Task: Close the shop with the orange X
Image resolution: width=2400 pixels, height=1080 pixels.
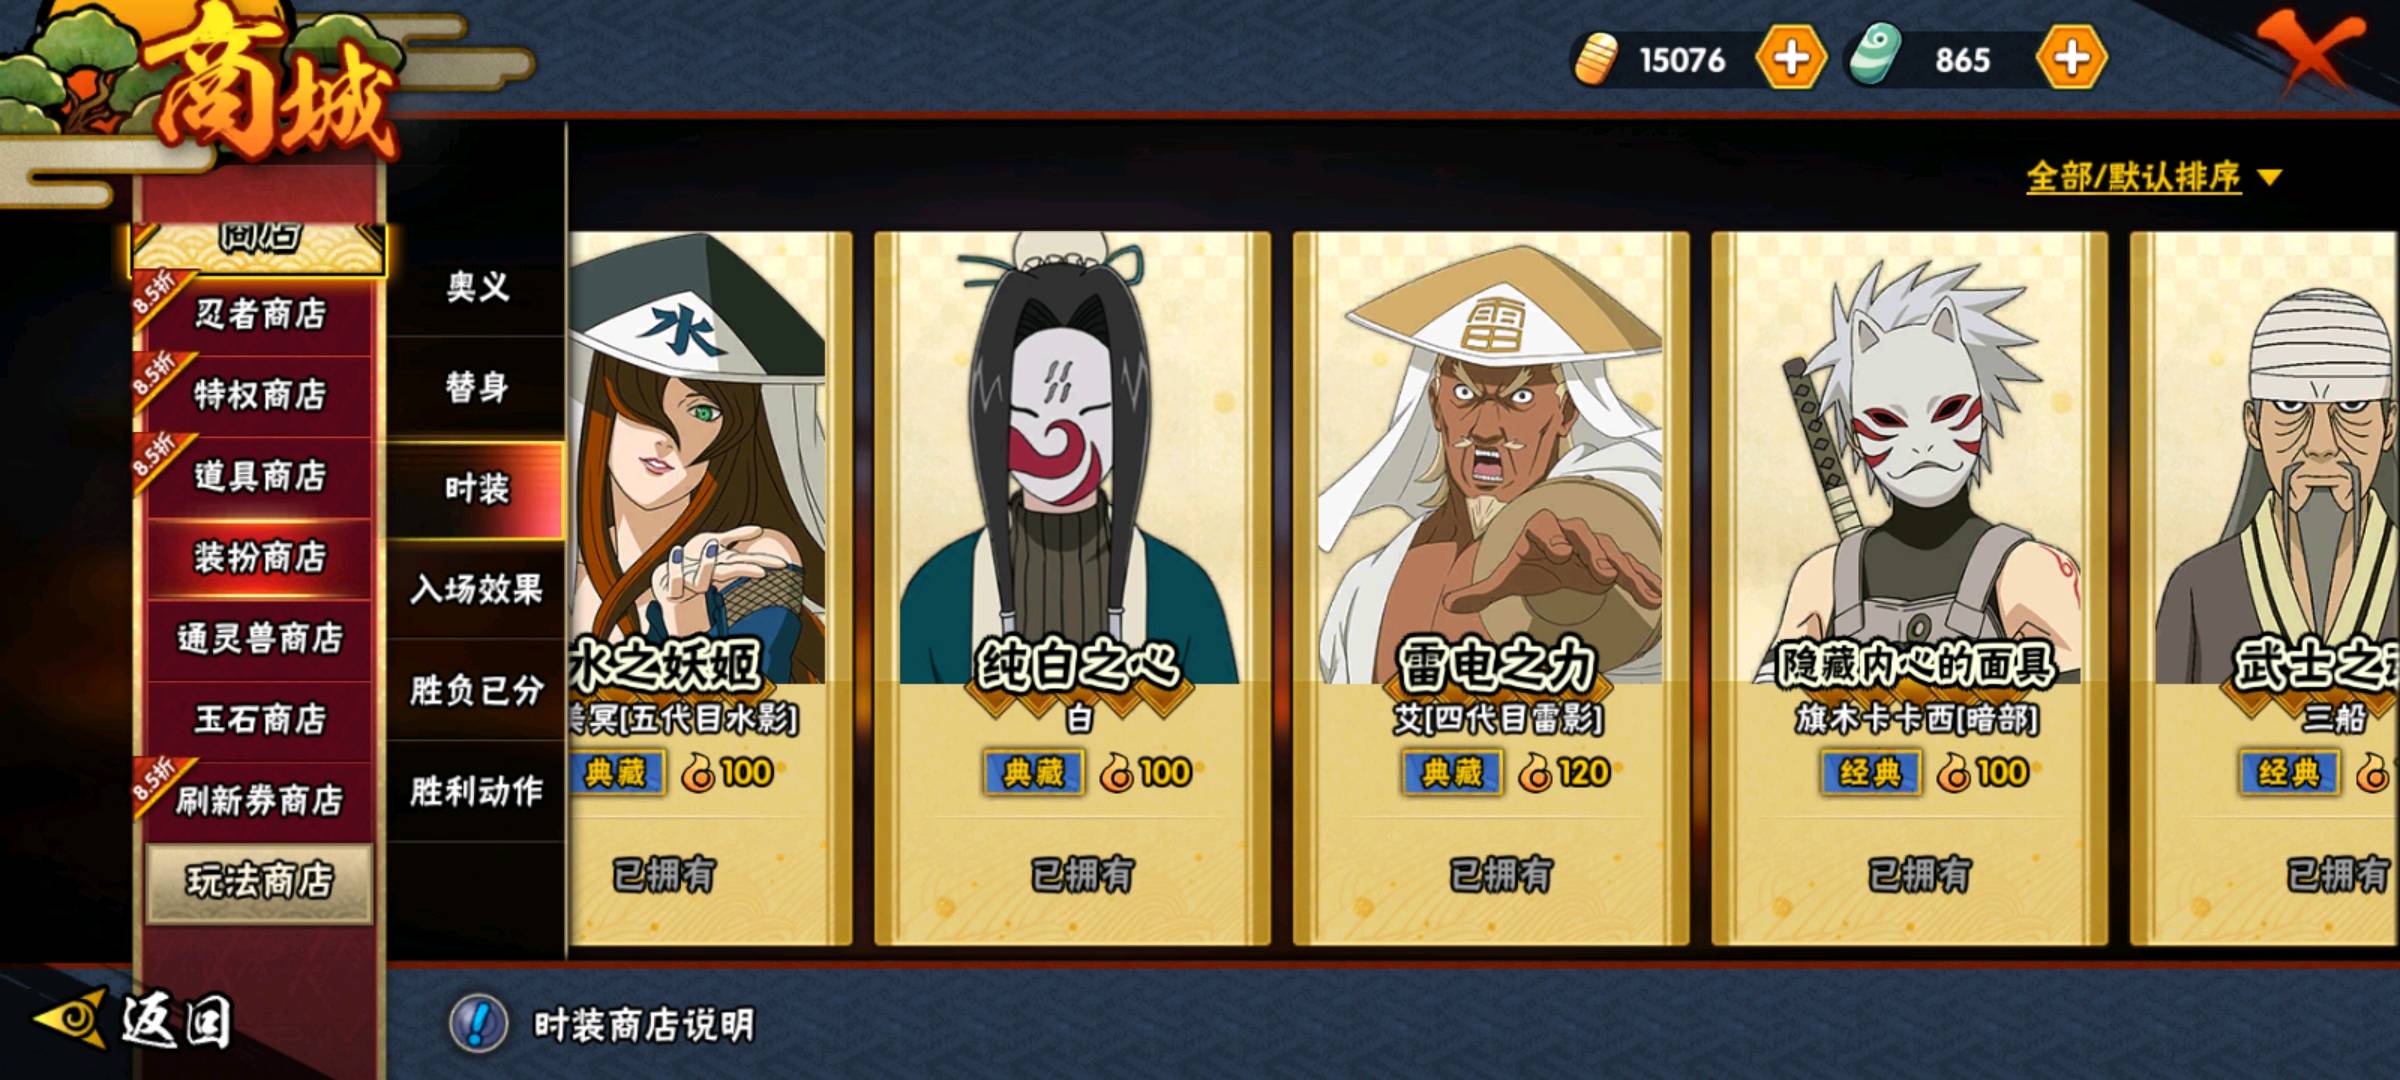Action: point(2314,50)
